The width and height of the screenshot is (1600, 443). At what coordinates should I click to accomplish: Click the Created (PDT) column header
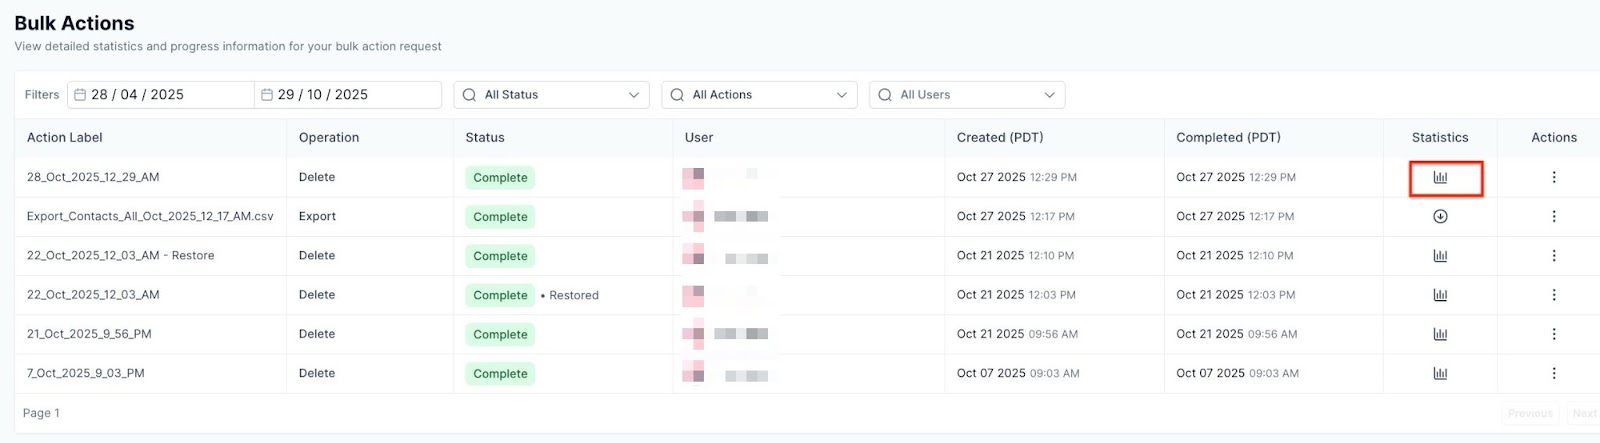(x=999, y=138)
